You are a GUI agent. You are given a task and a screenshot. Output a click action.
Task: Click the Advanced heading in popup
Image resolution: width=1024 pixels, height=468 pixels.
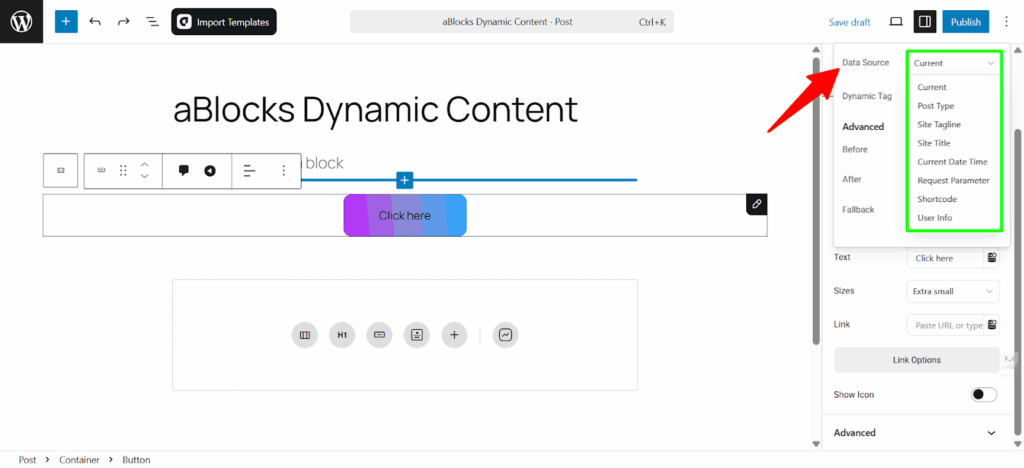click(x=863, y=127)
